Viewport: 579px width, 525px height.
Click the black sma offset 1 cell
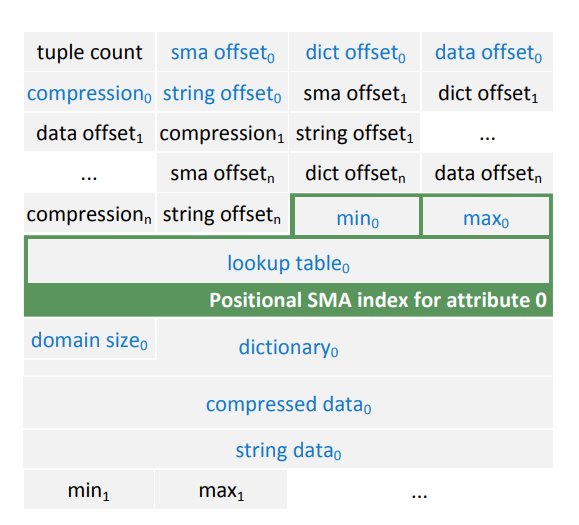pos(355,92)
